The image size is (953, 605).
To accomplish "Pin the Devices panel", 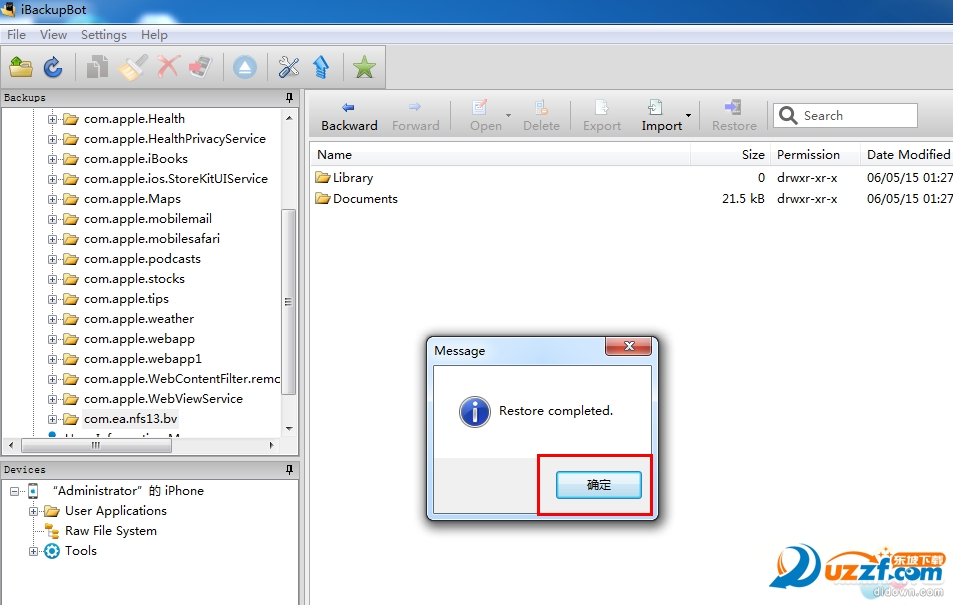I will click(289, 469).
